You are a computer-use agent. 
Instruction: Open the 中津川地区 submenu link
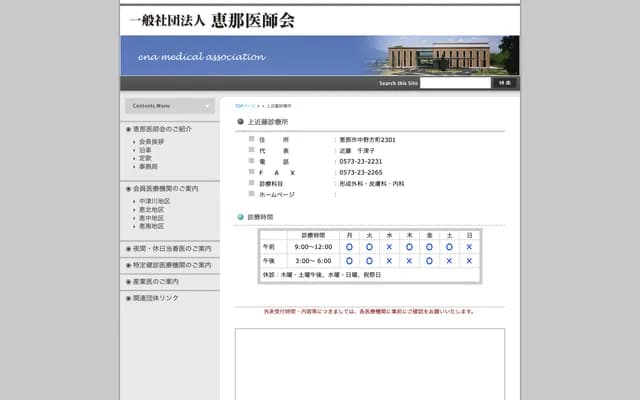[155, 201]
